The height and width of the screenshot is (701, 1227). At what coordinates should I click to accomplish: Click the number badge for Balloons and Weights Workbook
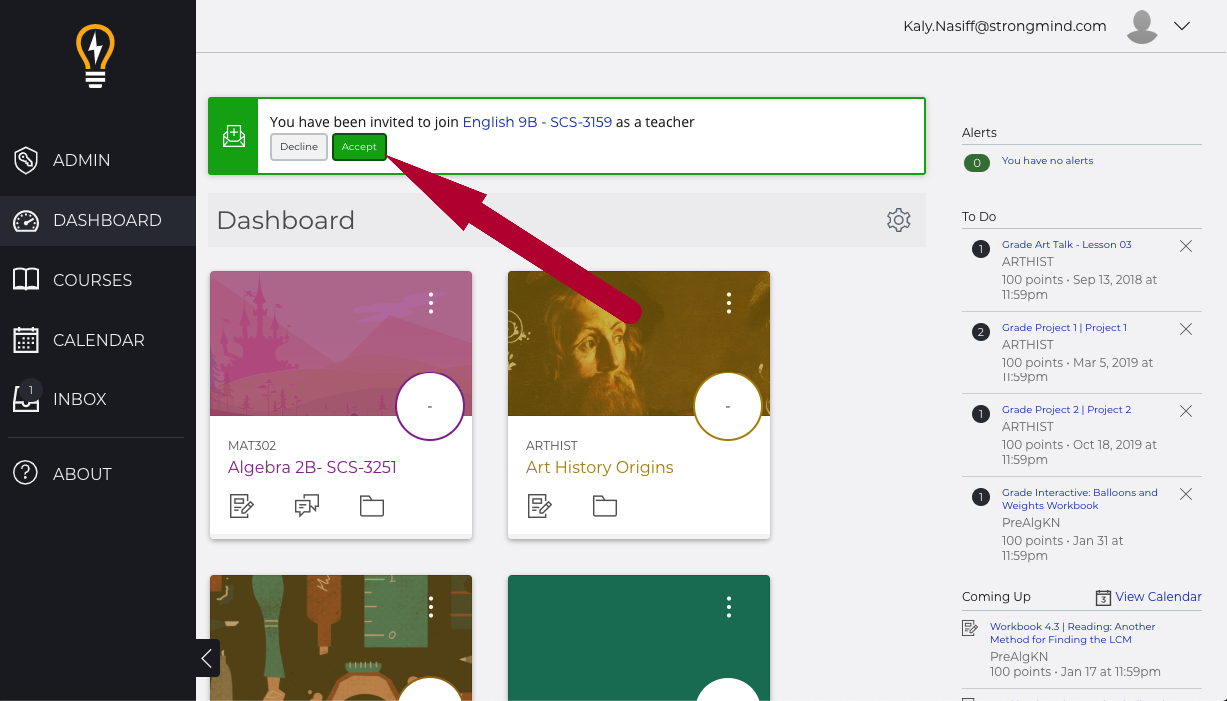click(981, 496)
